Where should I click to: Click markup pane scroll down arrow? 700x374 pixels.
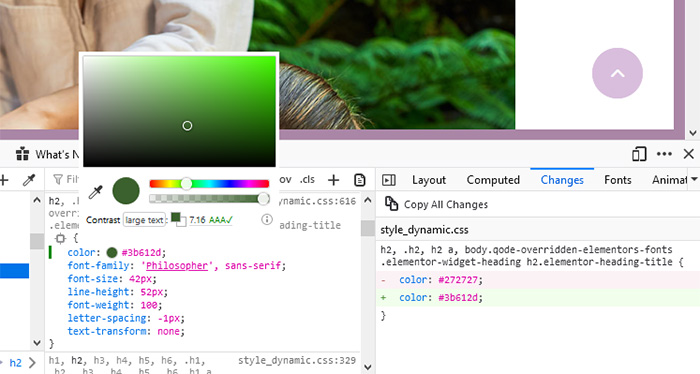point(37,343)
